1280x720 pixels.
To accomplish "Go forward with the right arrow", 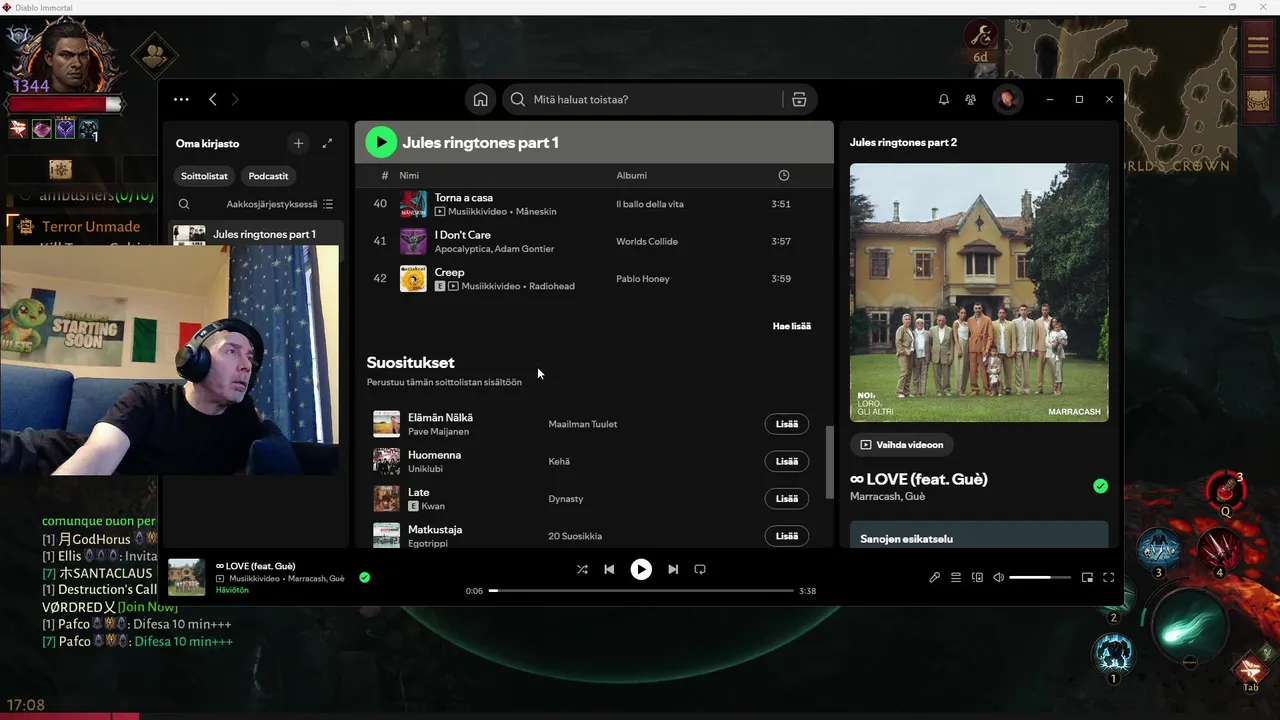I will (x=235, y=99).
